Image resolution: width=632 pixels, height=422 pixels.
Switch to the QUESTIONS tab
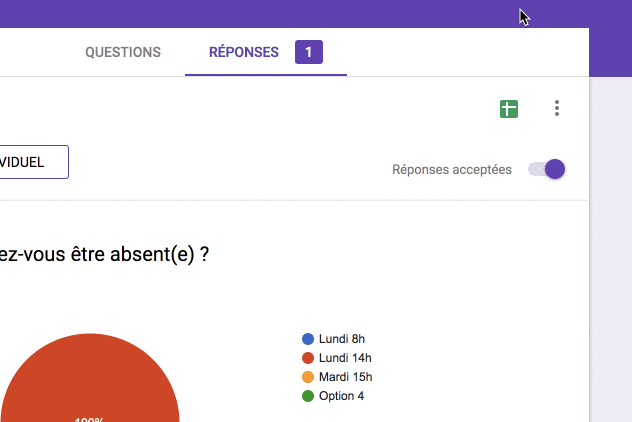(x=123, y=52)
